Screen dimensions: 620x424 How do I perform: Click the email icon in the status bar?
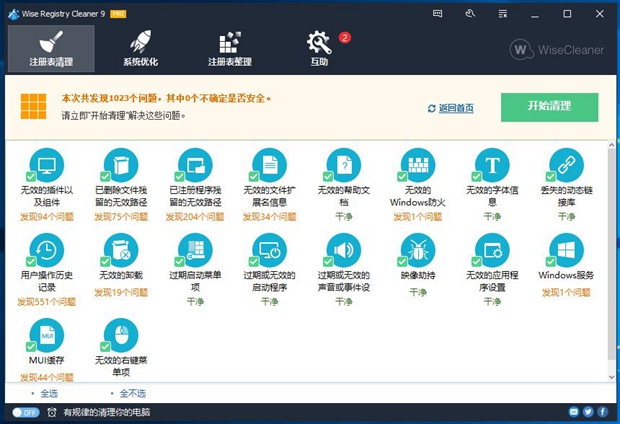tap(573, 412)
